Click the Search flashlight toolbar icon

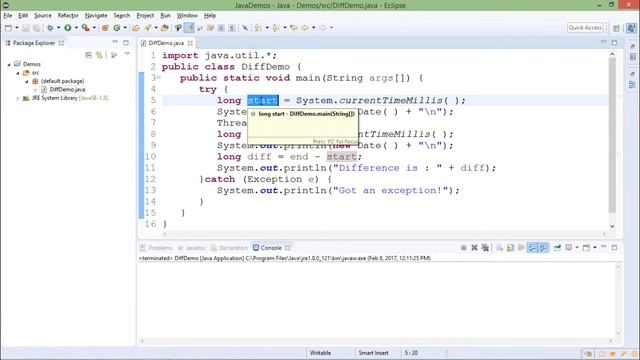point(148,28)
